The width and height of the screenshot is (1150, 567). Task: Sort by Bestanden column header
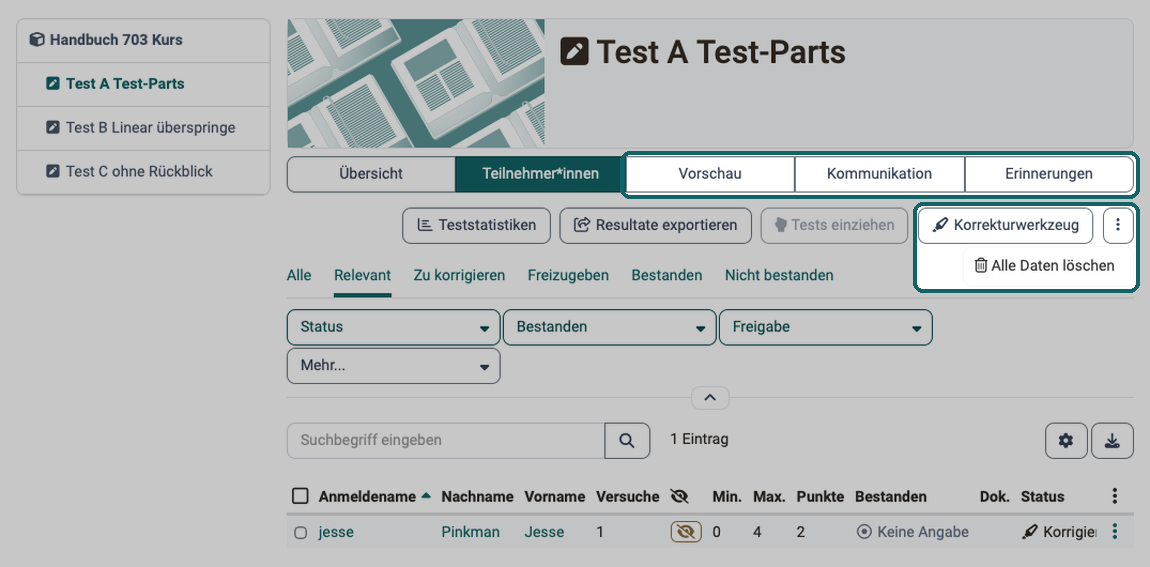coord(891,497)
